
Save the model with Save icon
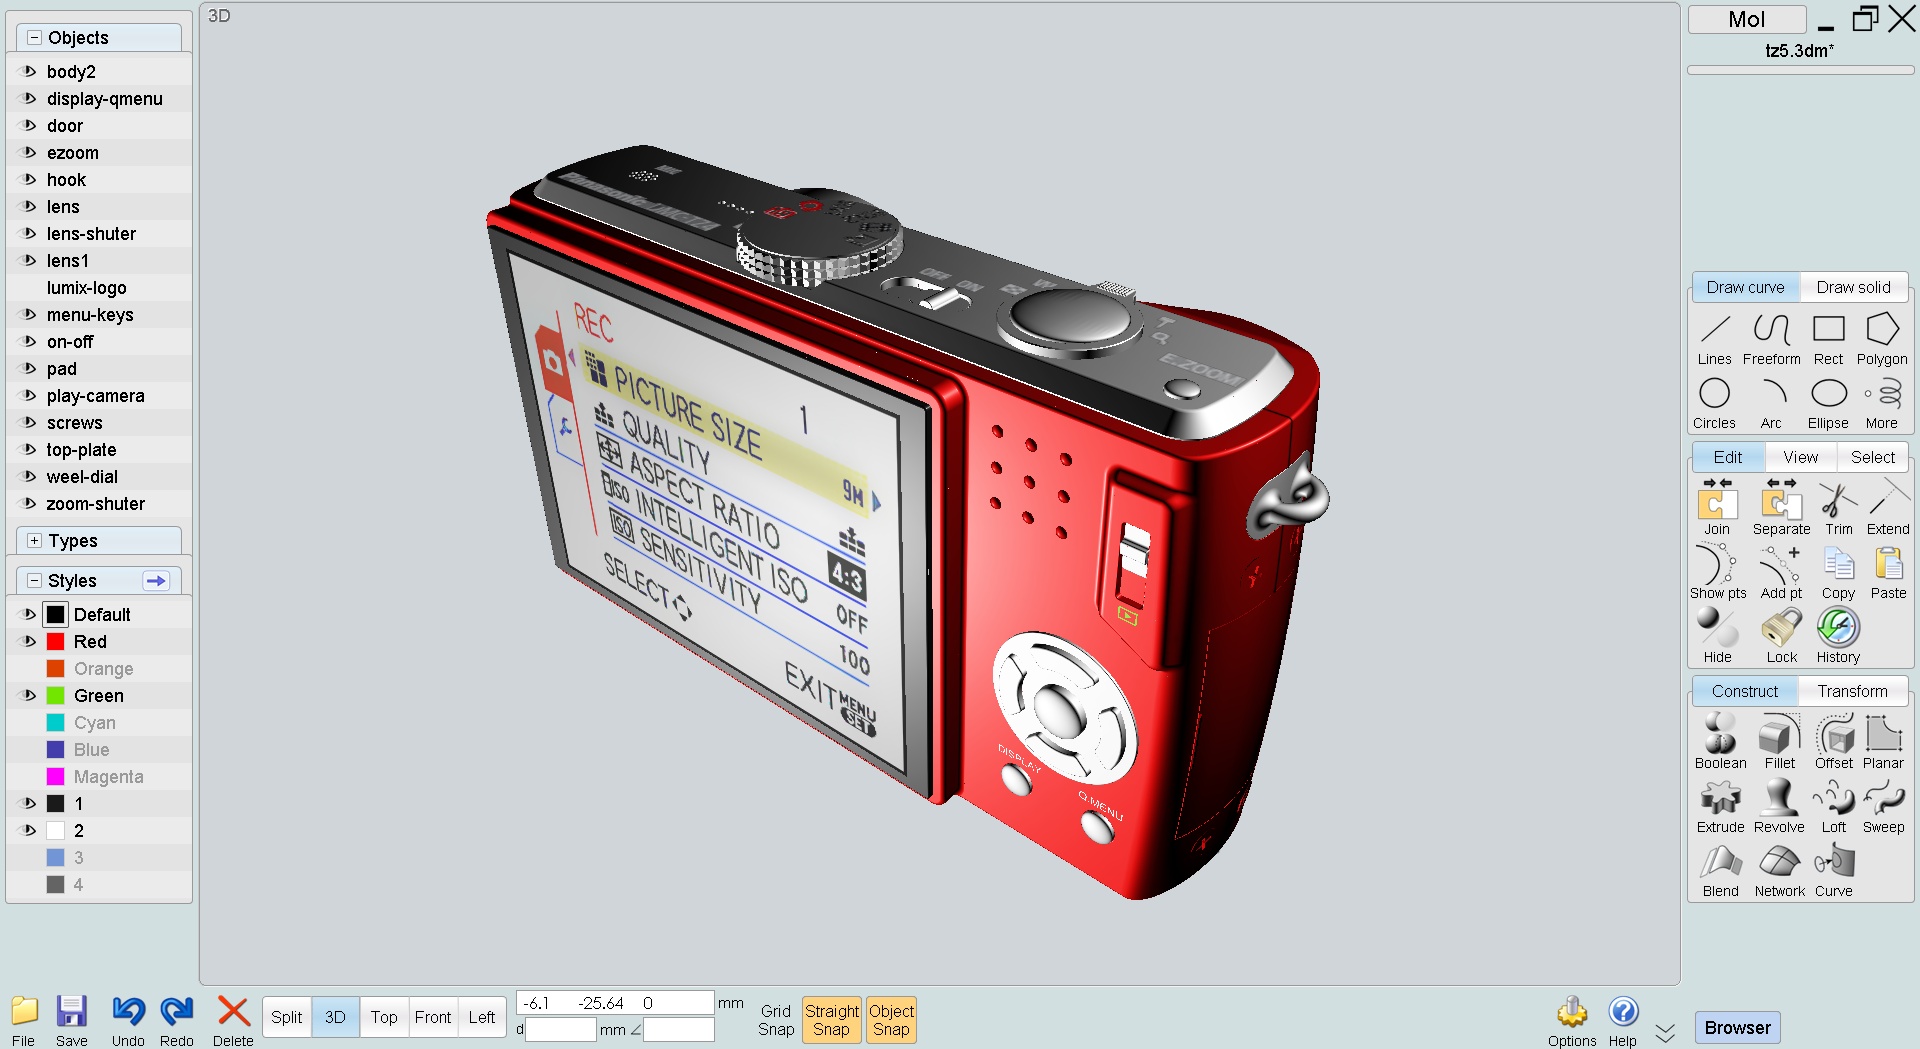pyautogui.click(x=71, y=1019)
